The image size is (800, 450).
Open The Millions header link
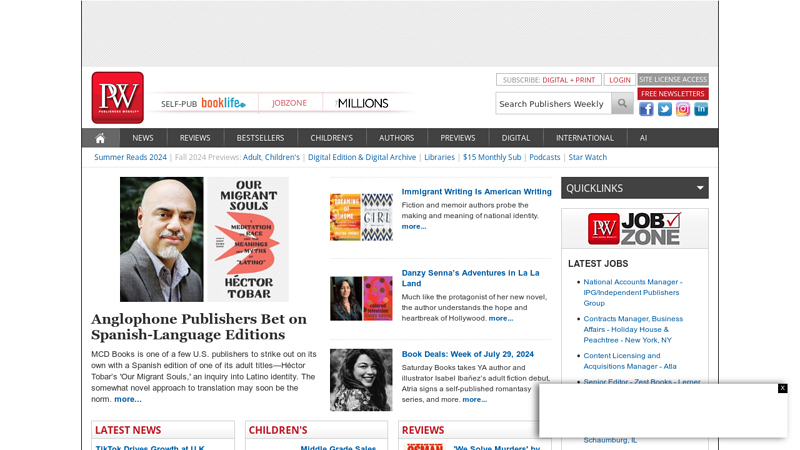(362, 104)
